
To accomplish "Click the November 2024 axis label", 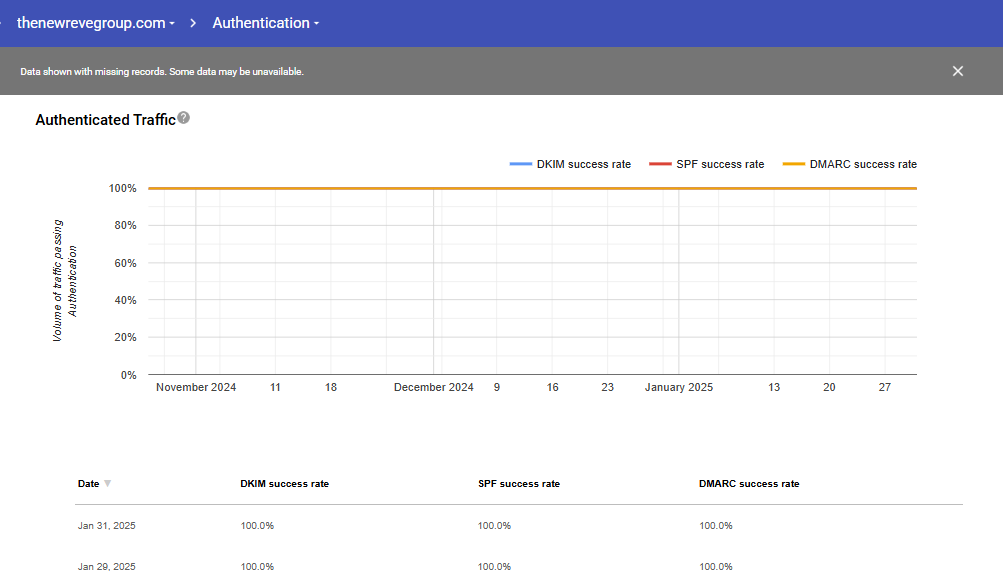I will point(196,387).
